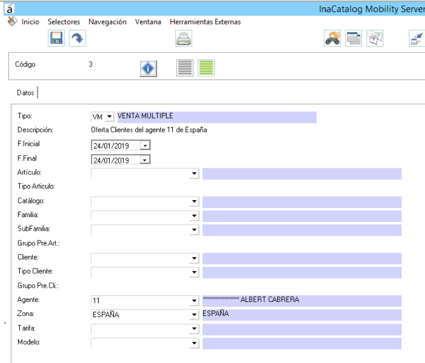Click the cascading windows toolbar icon
The image size is (425, 363).
(x=354, y=38)
